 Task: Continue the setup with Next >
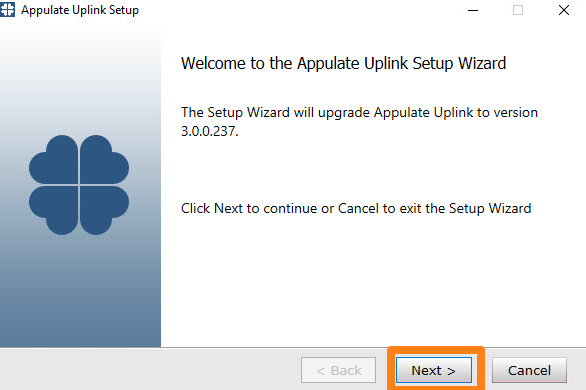434,370
